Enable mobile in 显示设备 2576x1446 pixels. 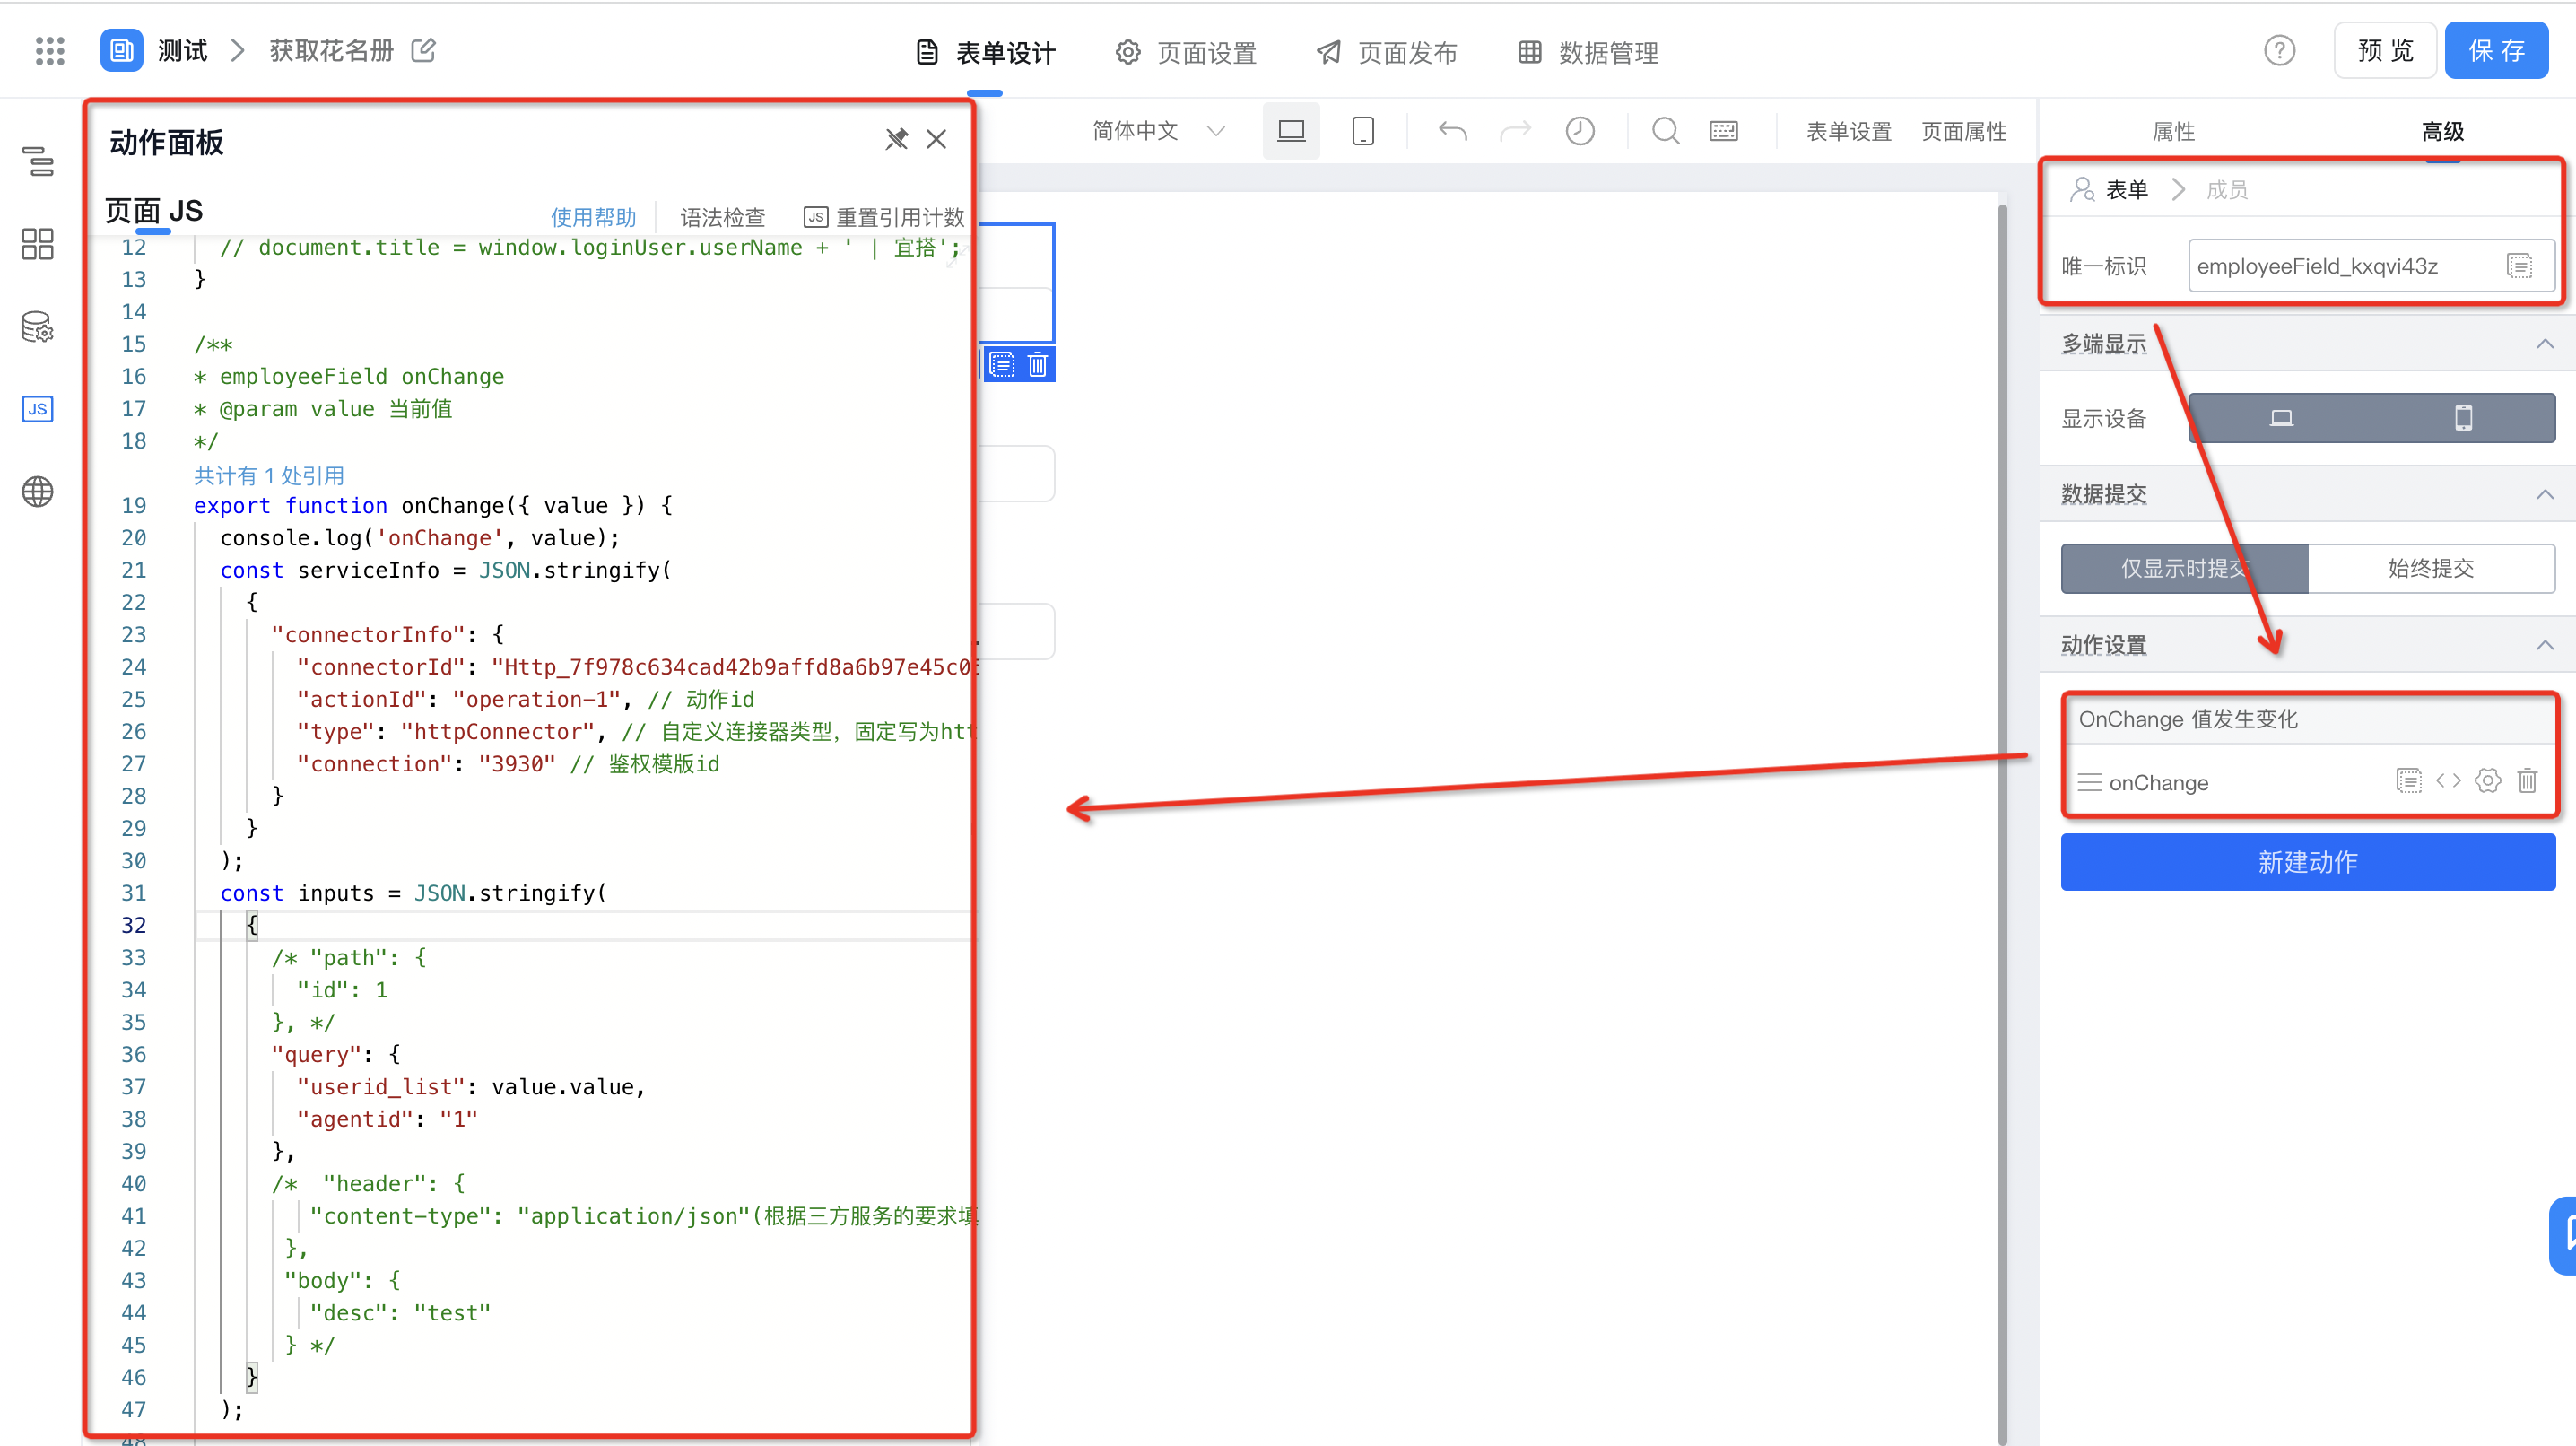pyautogui.click(x=2464, y=418)
